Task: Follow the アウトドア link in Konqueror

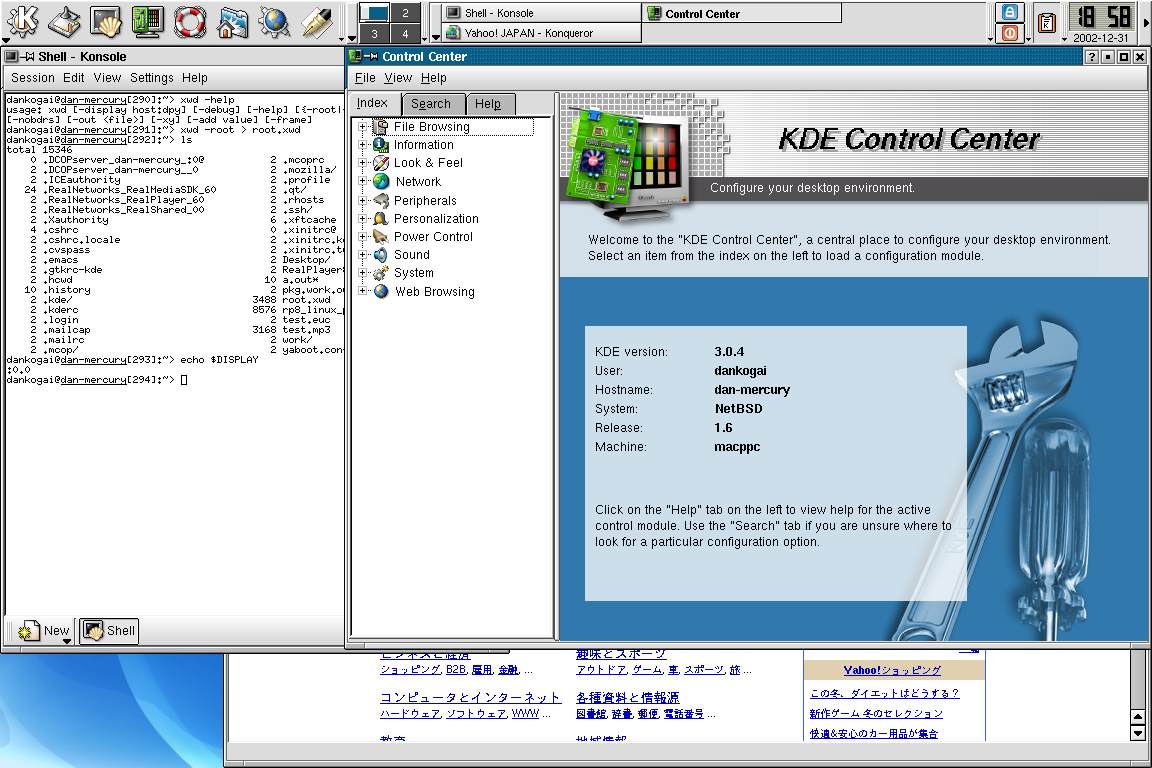Action: coord(601,670)
